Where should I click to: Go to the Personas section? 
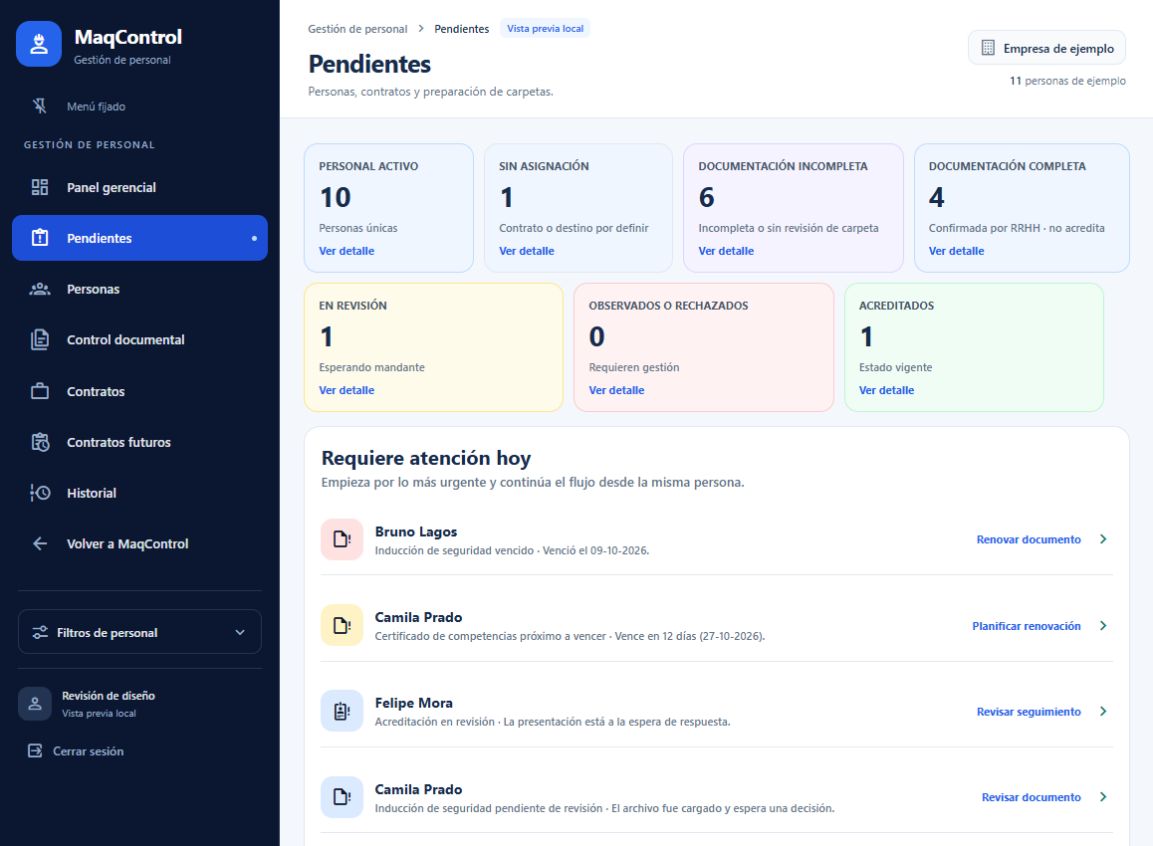[x=140, y=289]
